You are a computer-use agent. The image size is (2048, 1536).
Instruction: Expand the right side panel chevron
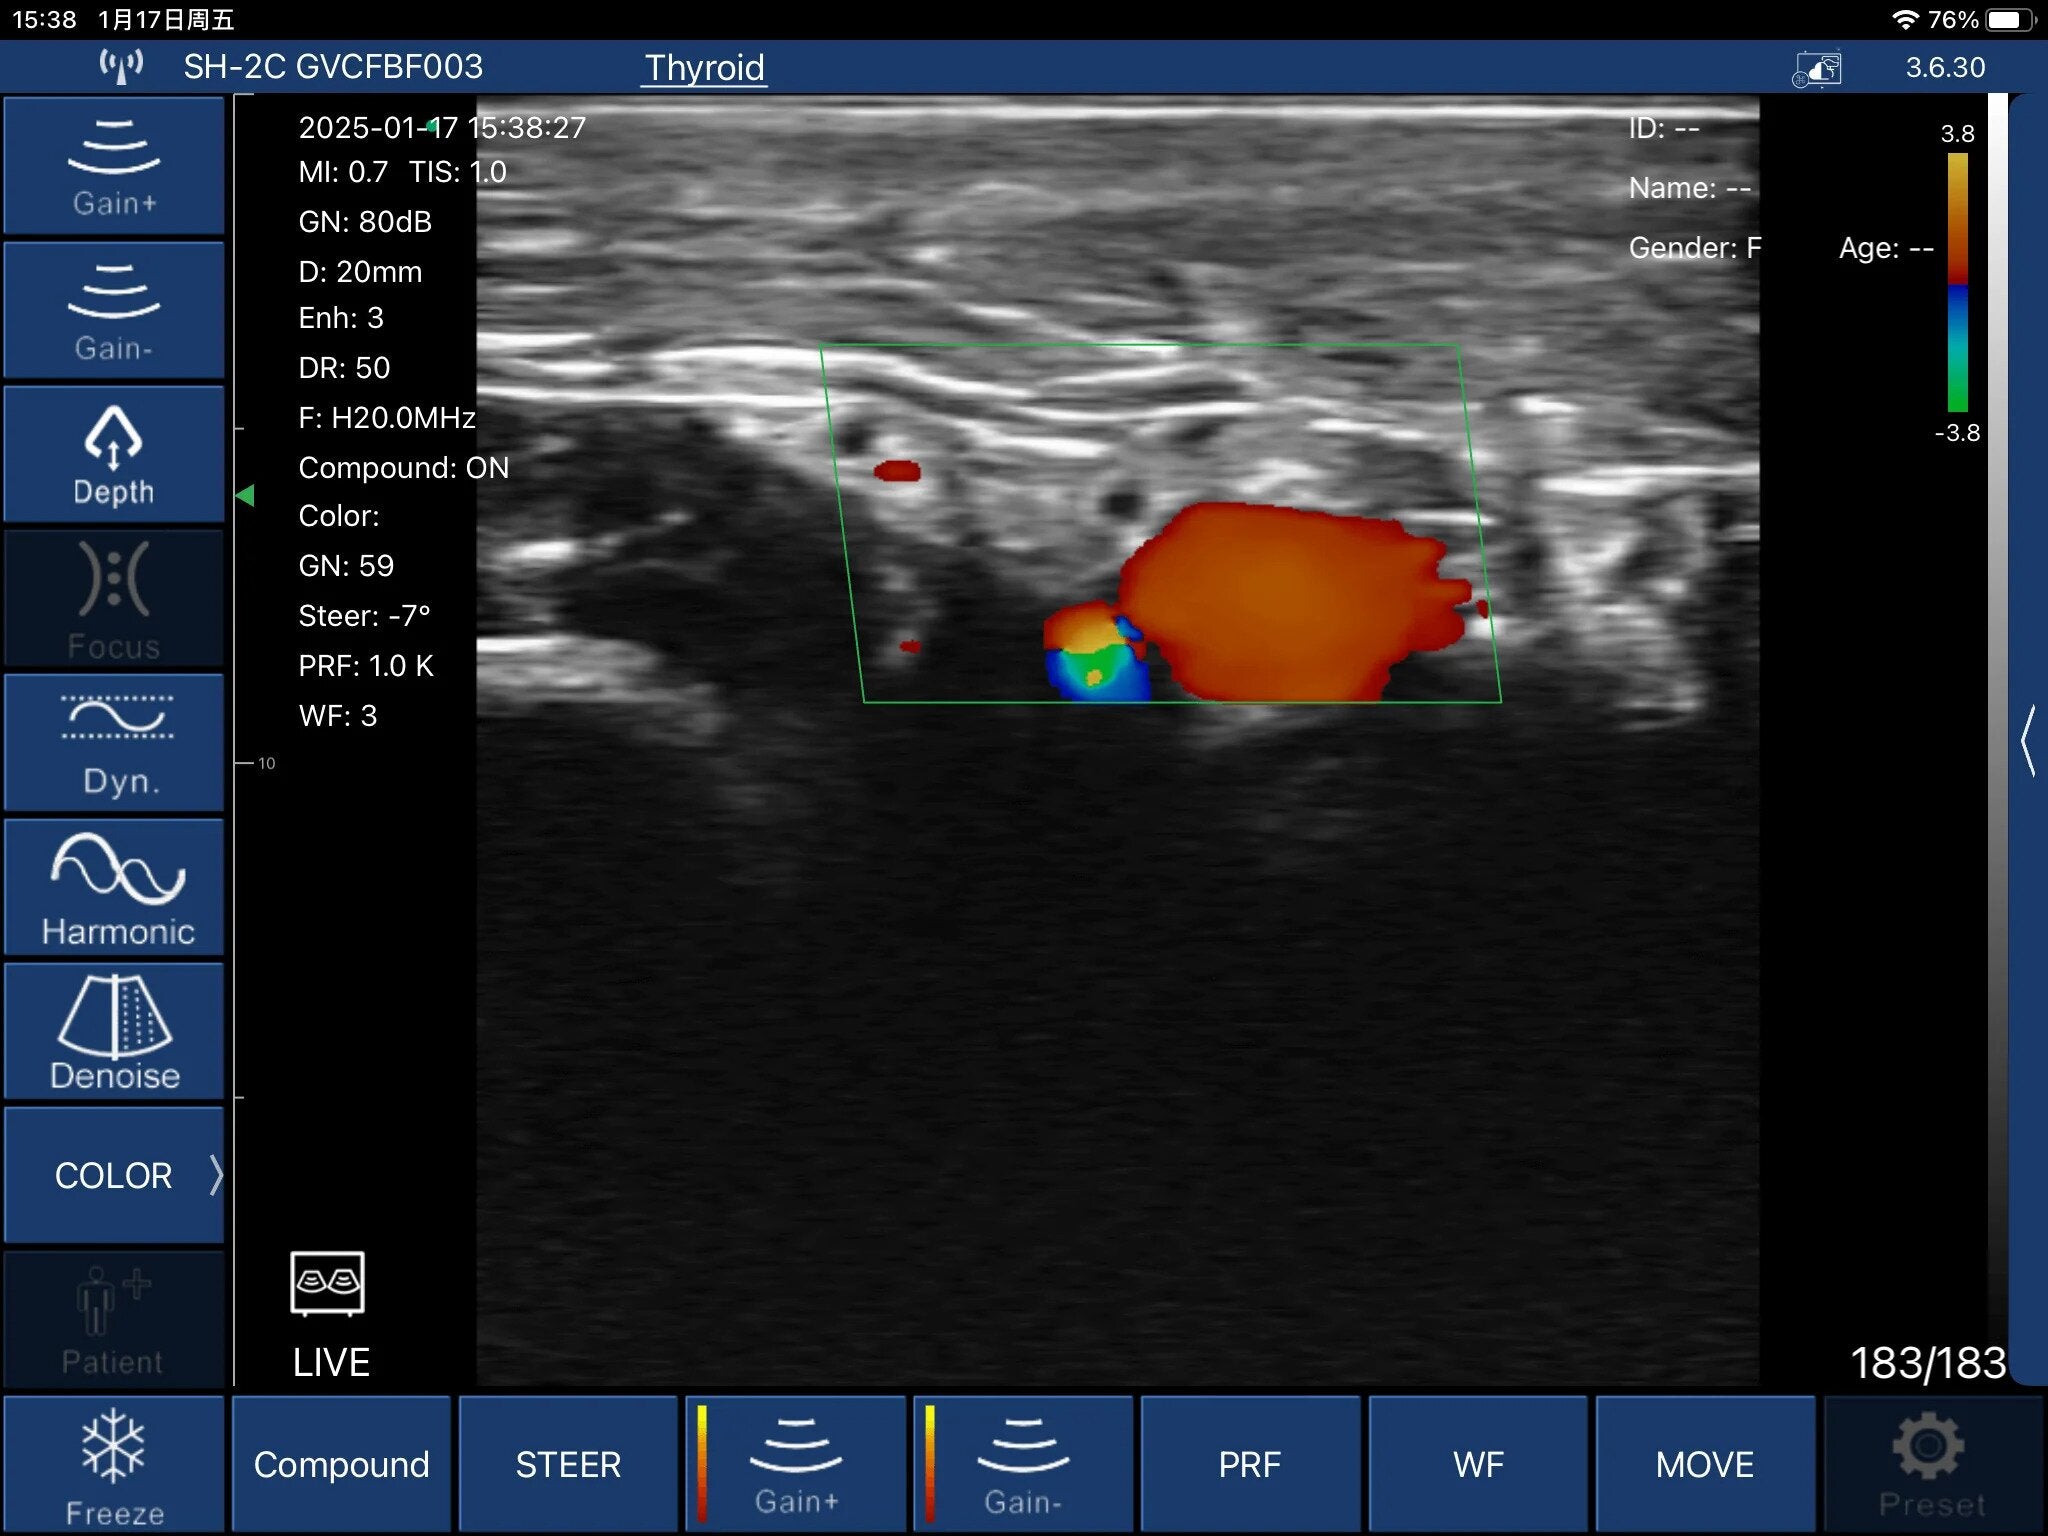(2028, 740)
